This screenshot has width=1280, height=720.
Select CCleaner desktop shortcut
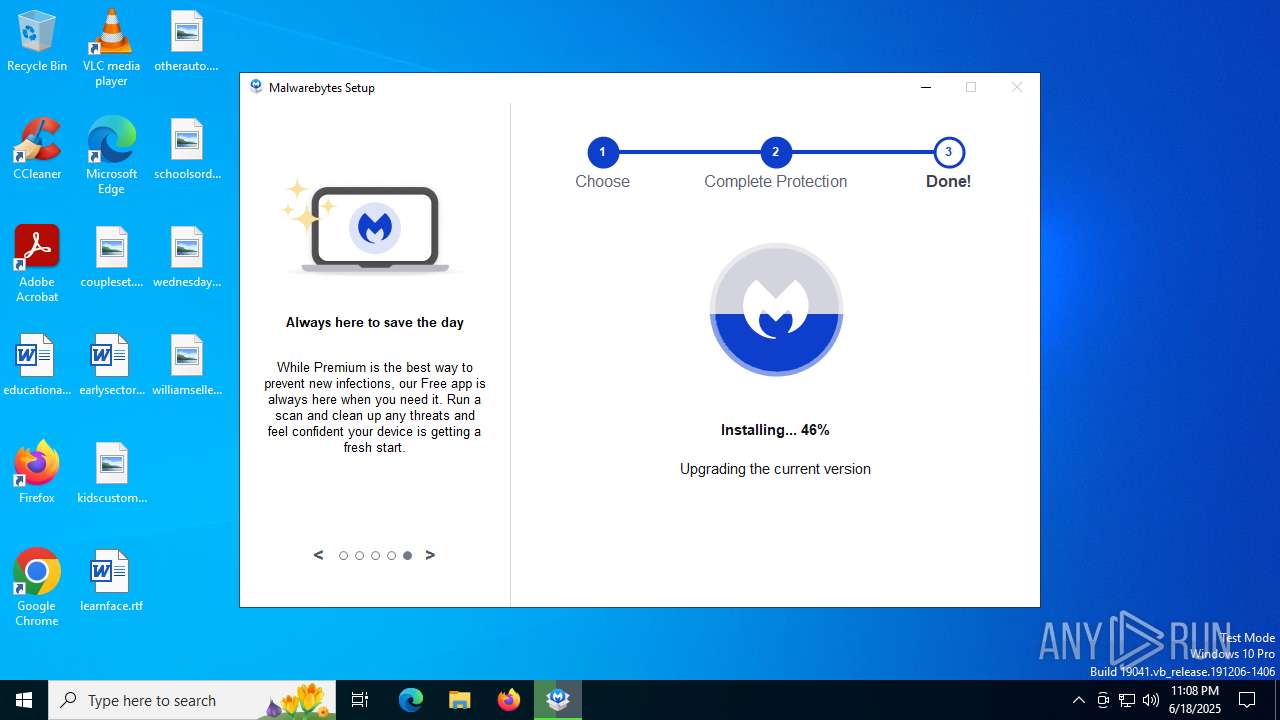pos(37,149)
